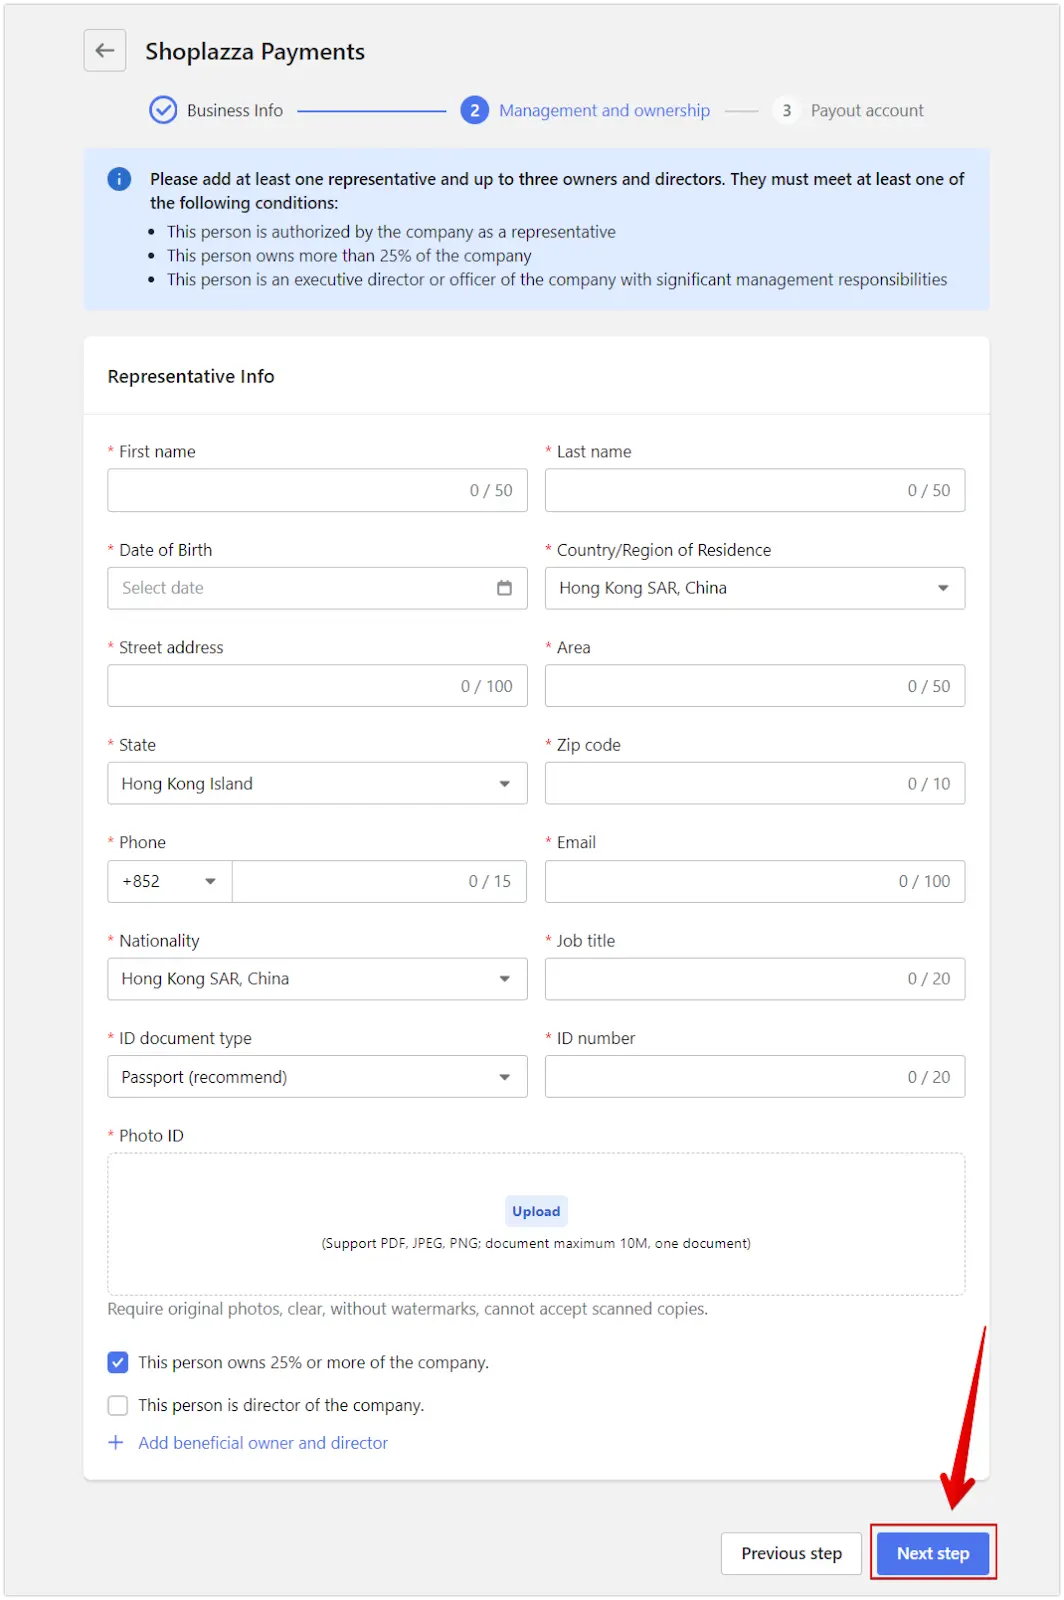The image size is (1064, 1600).
Task: Click the blue info icon in the notice
Action: coord(119,179)
